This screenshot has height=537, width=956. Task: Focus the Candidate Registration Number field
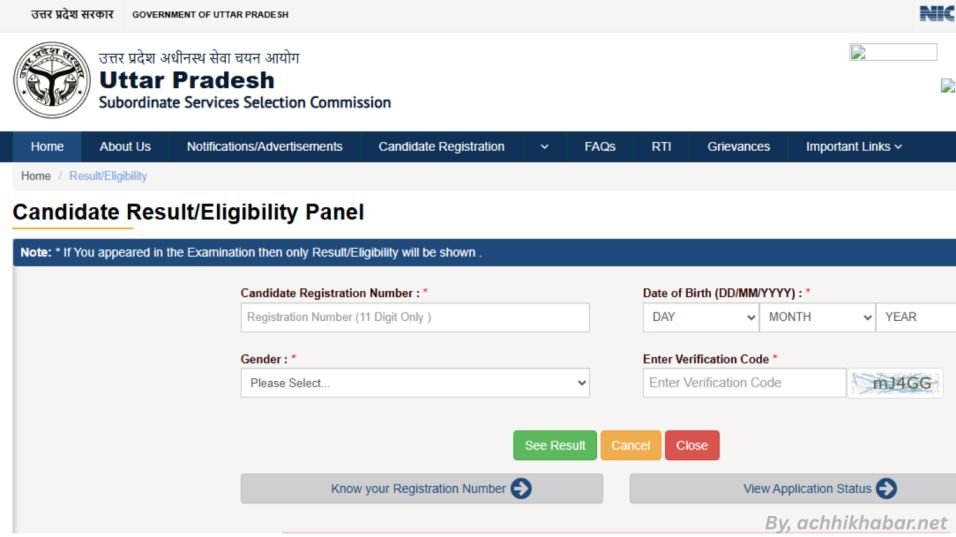(x=415, y=317)
